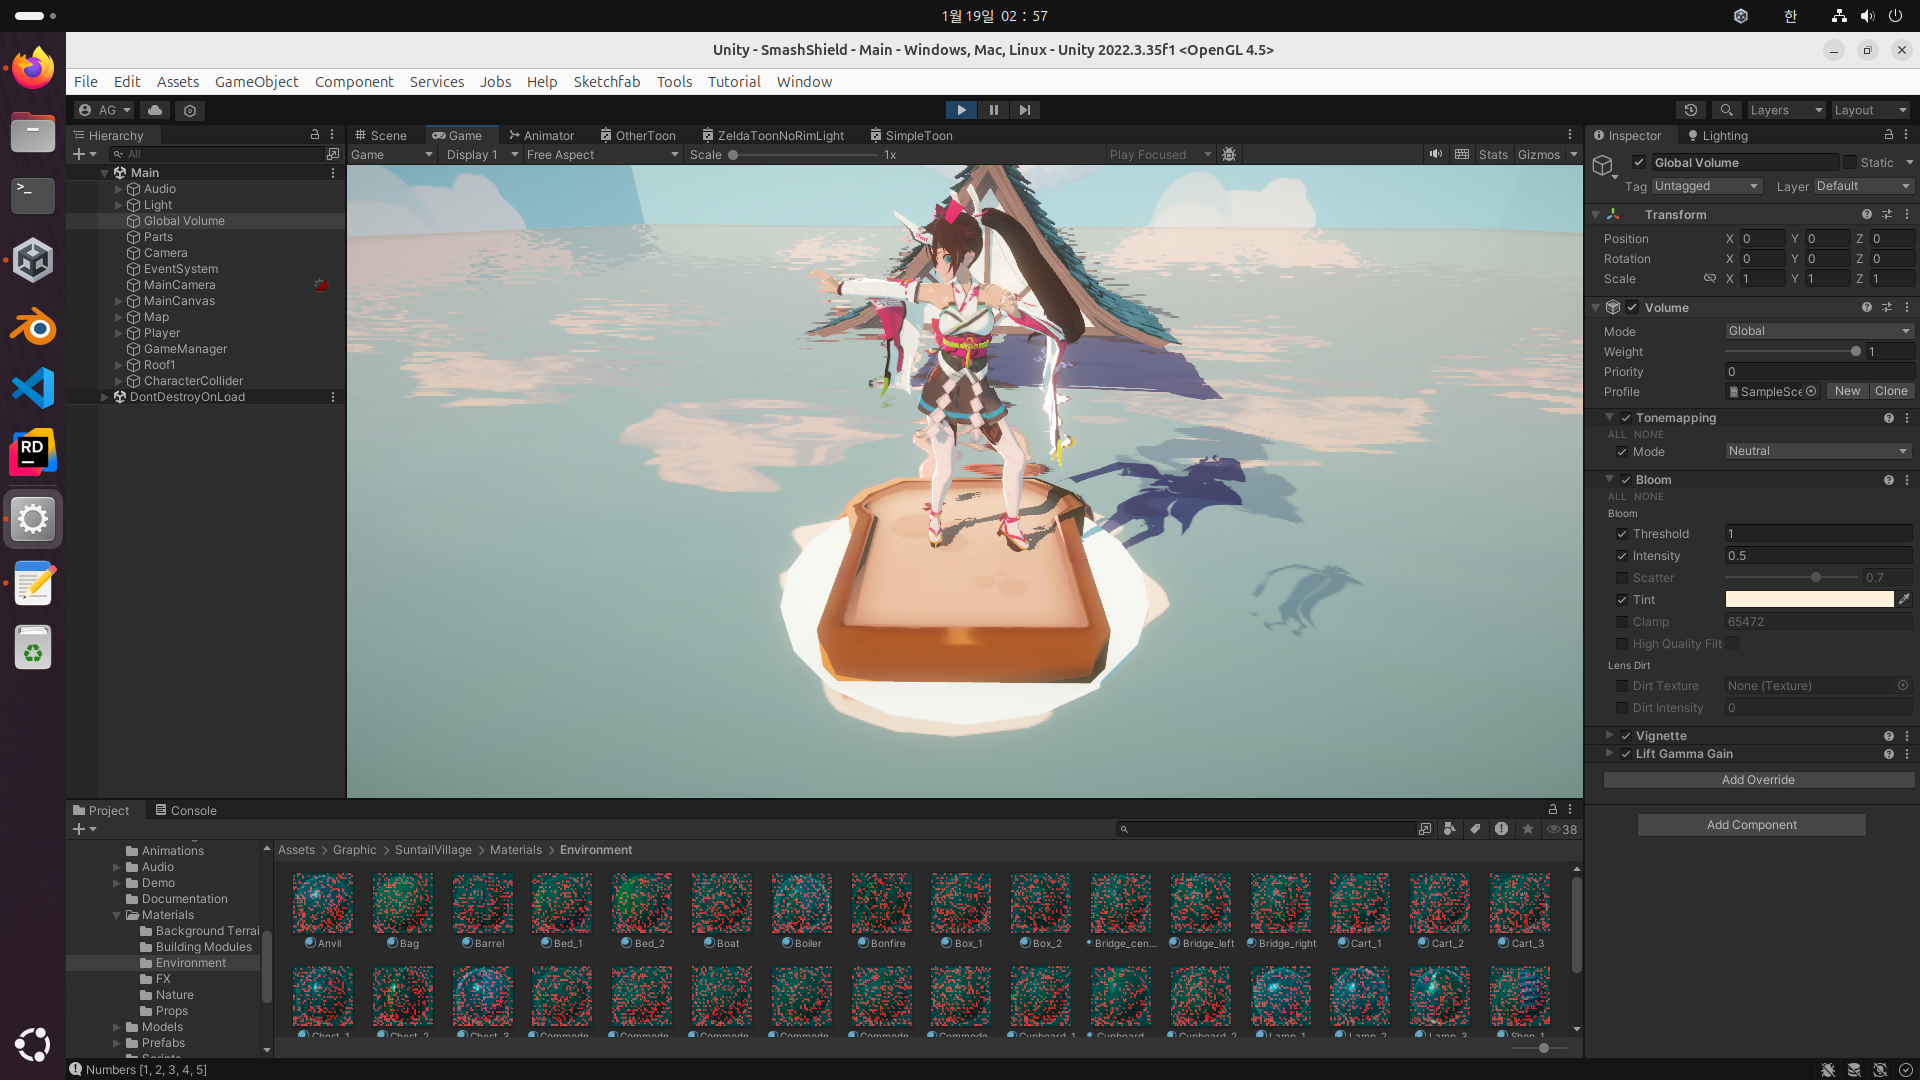The width and height of the screenshot is (1920, 1080).
Task: Lock the Inspector panel
Action: [1889, 135]
